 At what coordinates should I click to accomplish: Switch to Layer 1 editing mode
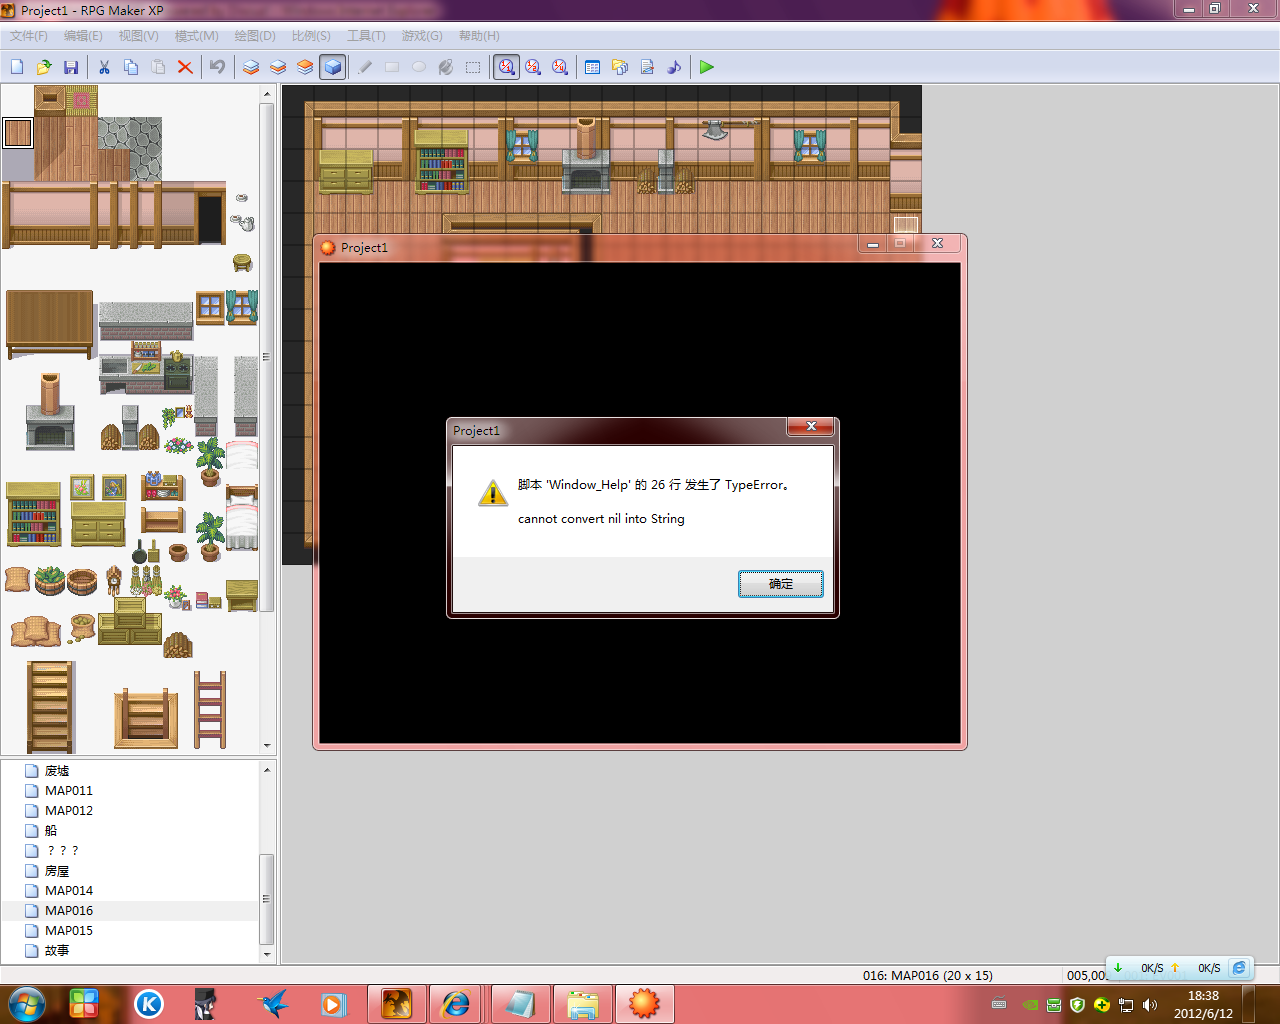point(251,67)
